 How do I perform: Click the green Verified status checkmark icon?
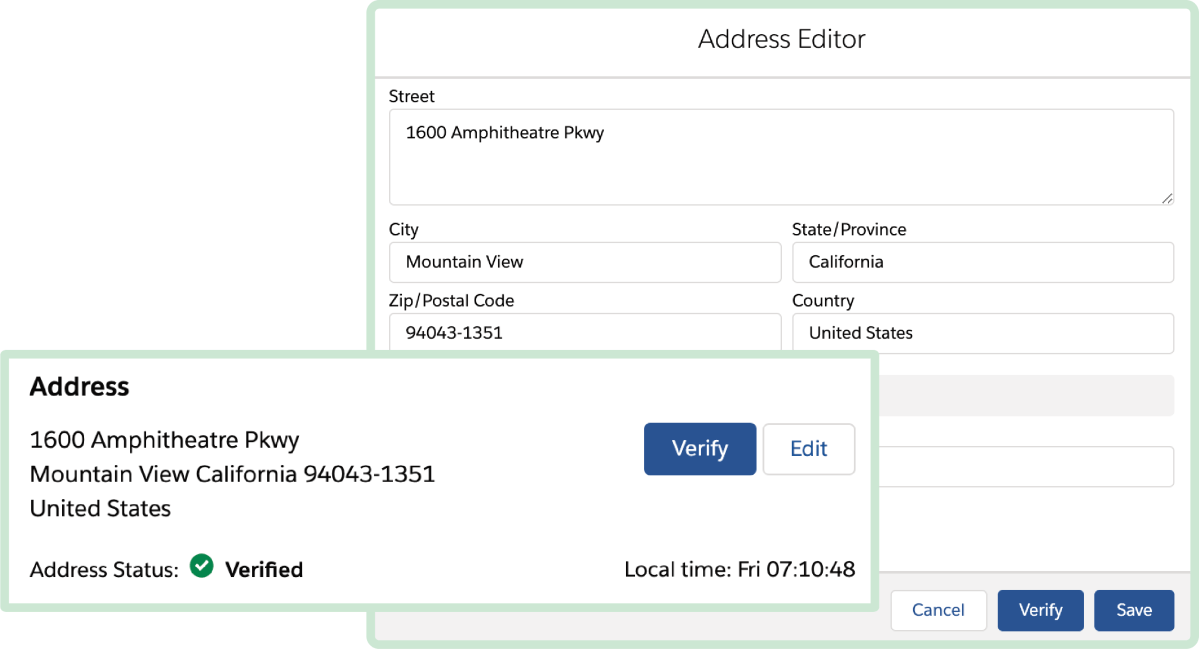pos(201,566)
